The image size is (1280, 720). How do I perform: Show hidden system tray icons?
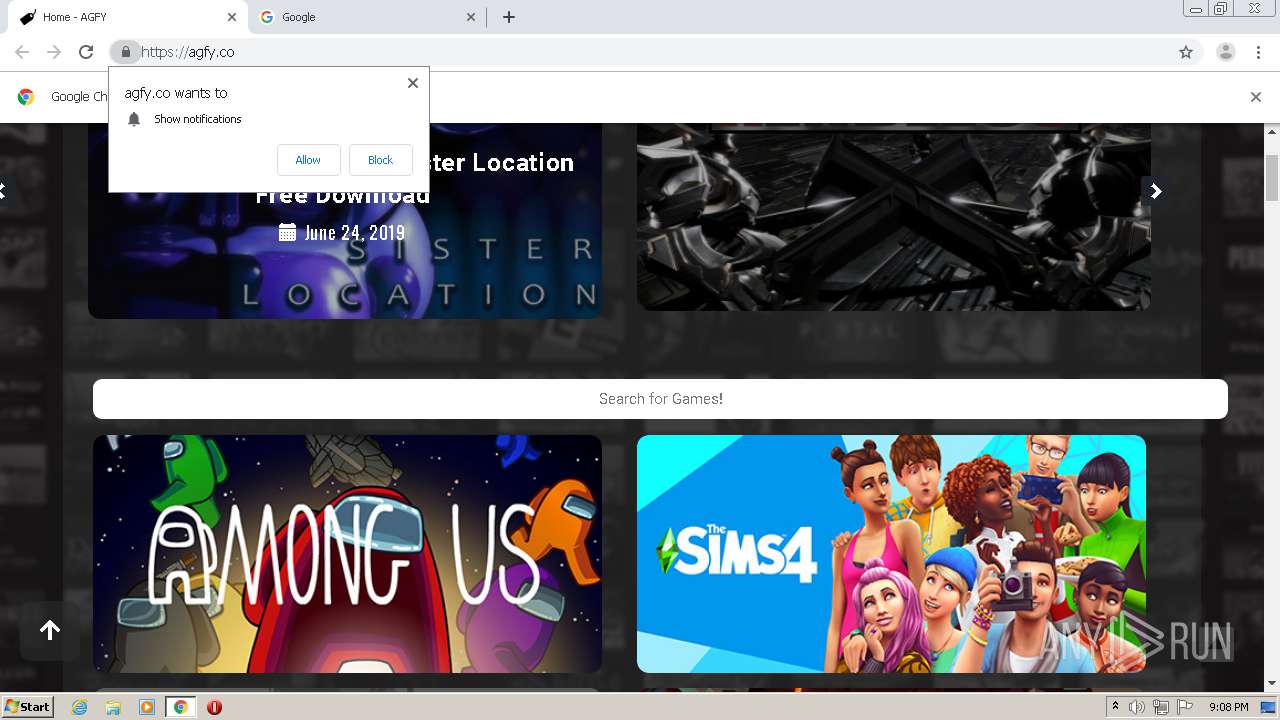(x=1116, y=707)
